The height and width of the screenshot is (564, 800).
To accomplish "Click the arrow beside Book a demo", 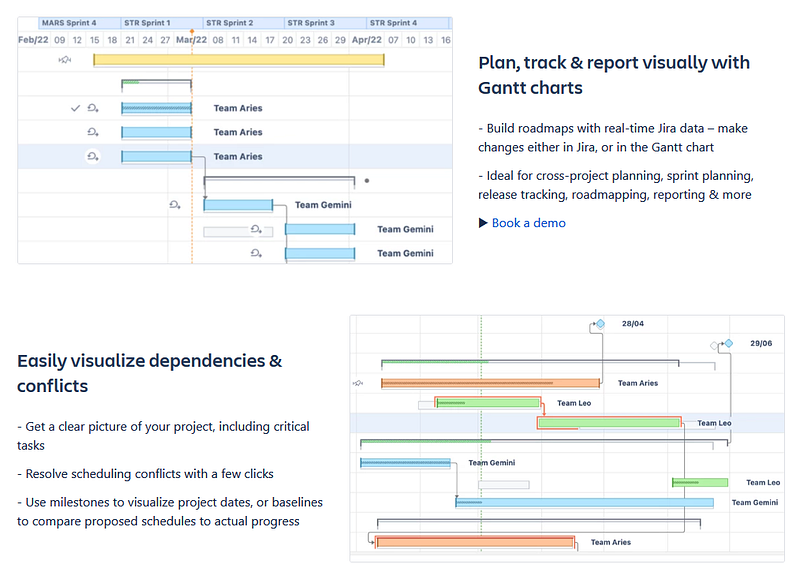I will coord(483,223).
